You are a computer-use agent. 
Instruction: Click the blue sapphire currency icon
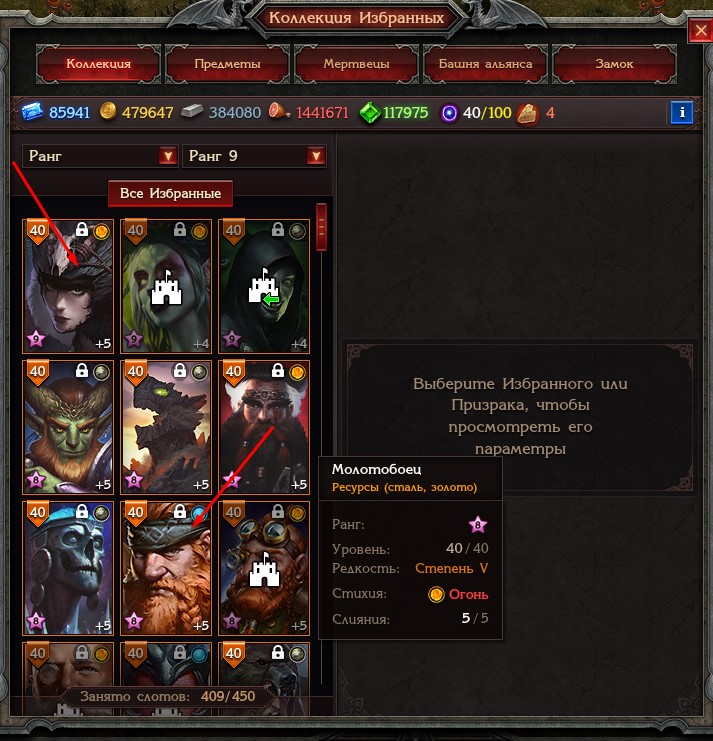(32, 112)
